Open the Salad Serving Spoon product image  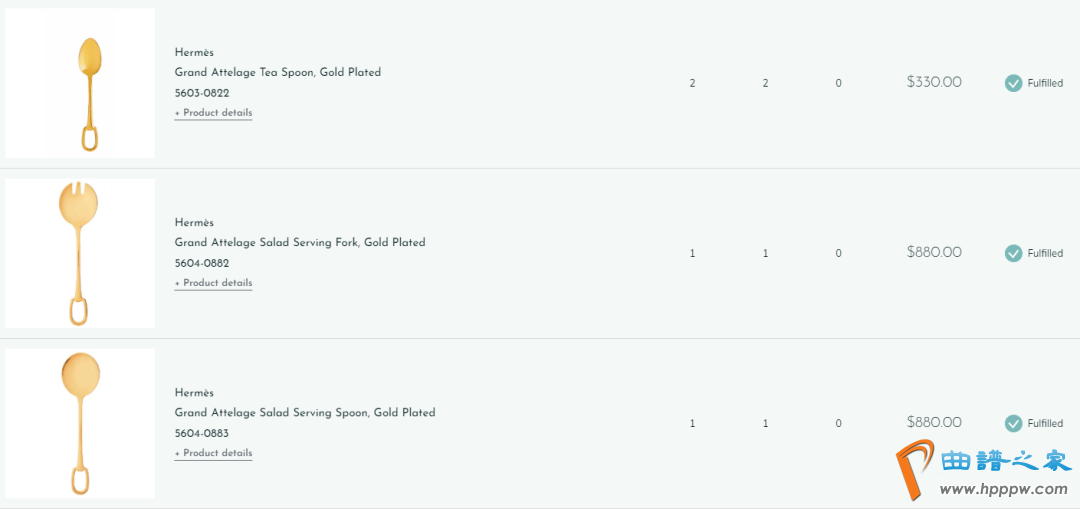(x=80, y=423)
